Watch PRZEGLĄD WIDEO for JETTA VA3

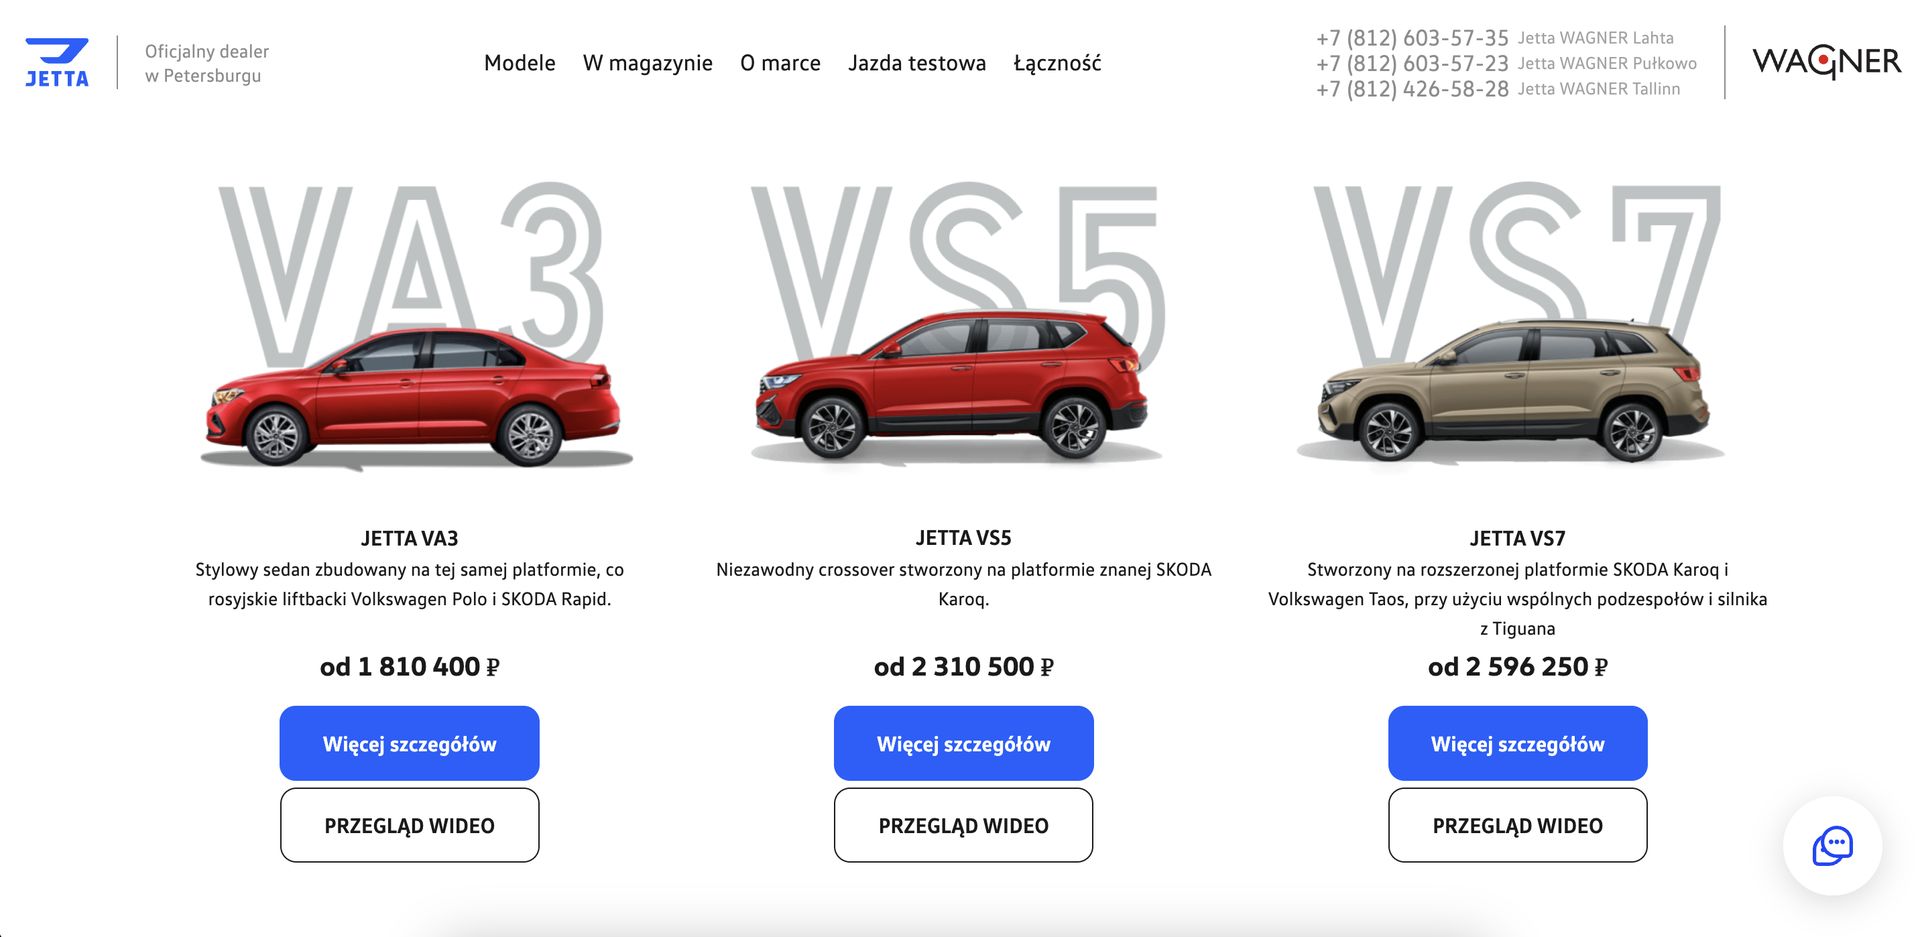click(x=409, y=825)
